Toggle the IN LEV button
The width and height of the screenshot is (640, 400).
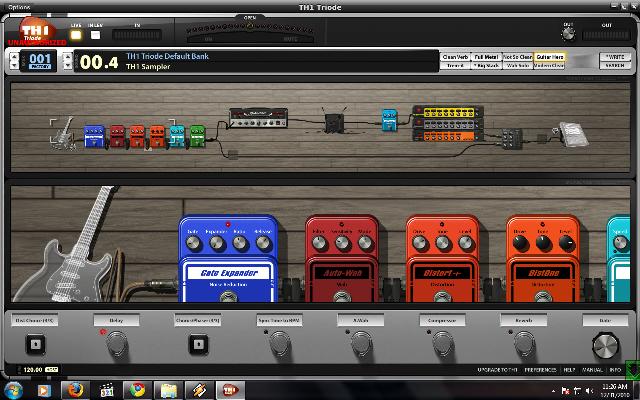point(96,35)
